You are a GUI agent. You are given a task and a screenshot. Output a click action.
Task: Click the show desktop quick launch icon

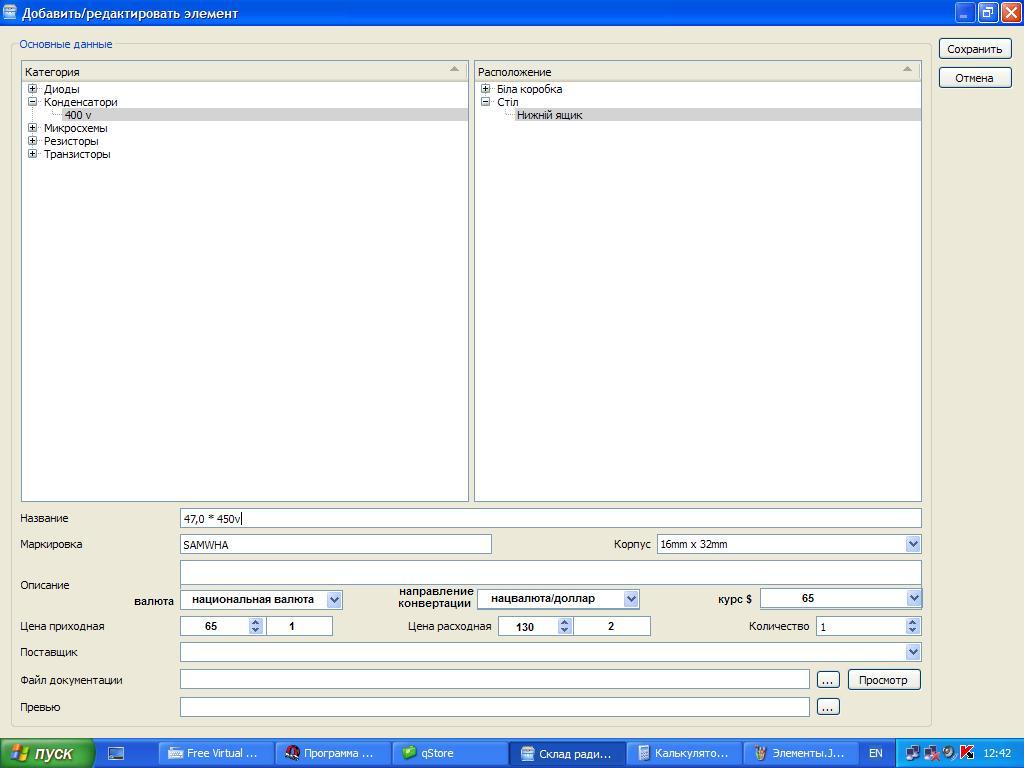pos(116,753)
